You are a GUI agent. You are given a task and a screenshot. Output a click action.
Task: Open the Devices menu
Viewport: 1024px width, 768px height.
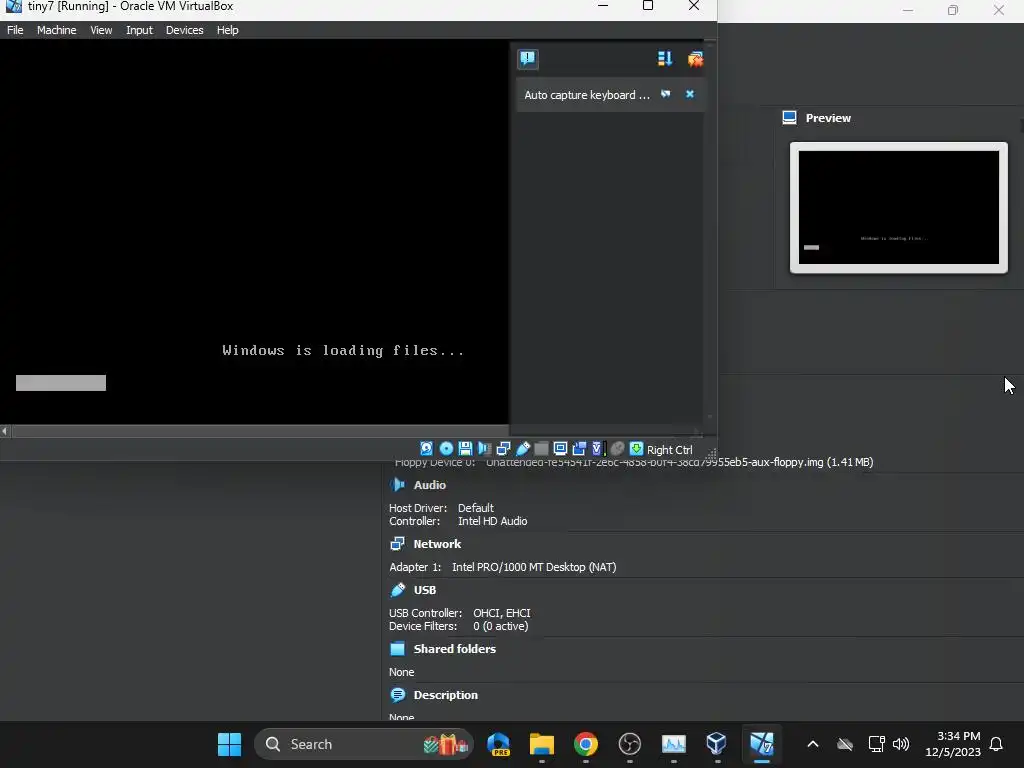(184, 30)
